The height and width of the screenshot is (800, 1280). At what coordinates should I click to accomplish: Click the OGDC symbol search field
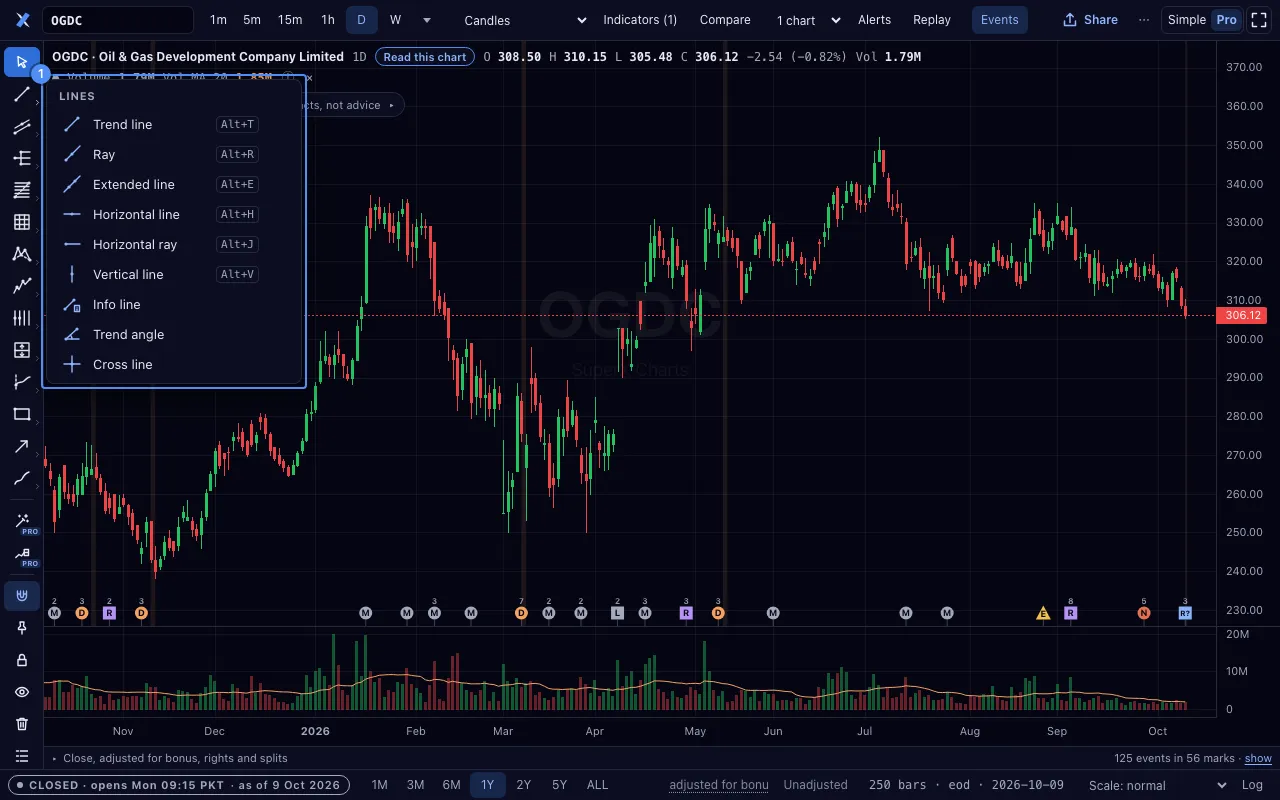click(118, 20)
